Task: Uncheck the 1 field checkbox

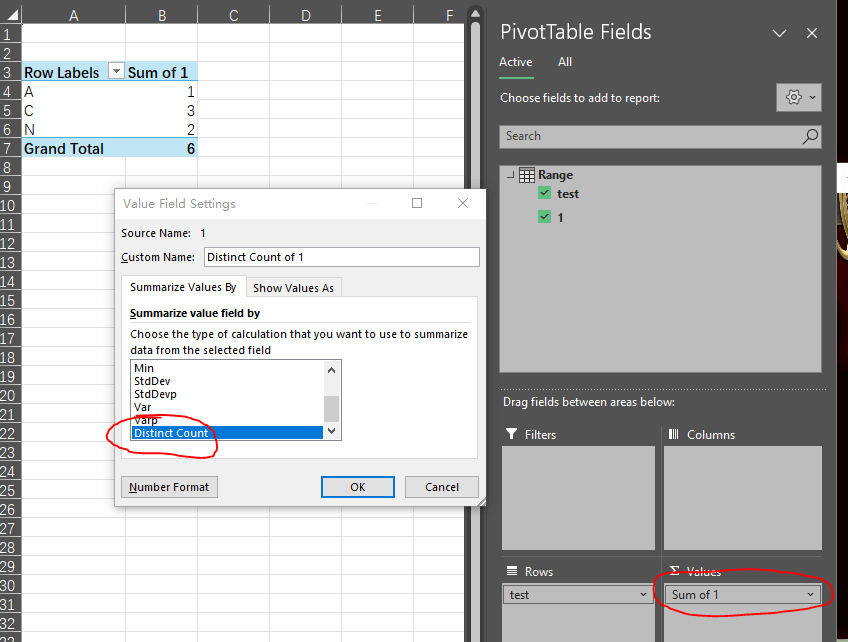Action: (x=544, y=217)
